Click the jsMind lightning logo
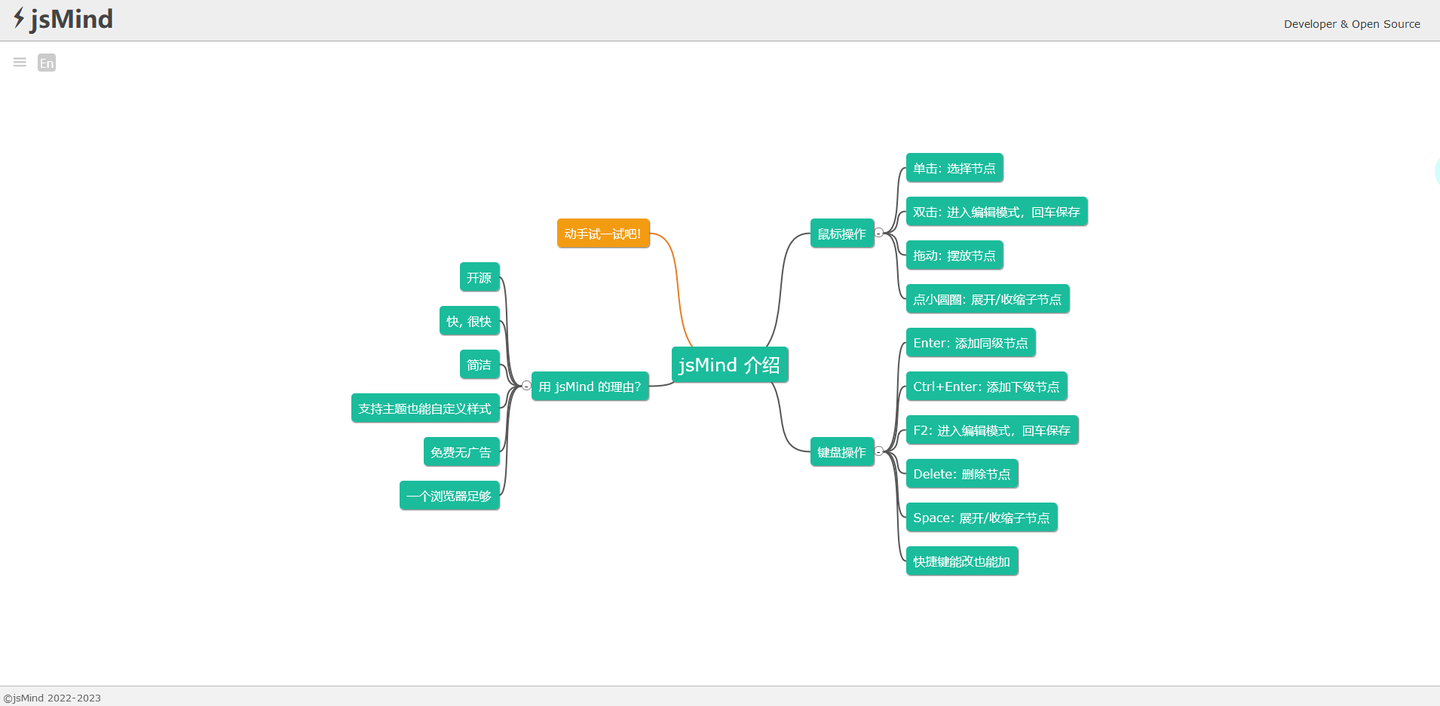1440x706 pixels. 19,18
